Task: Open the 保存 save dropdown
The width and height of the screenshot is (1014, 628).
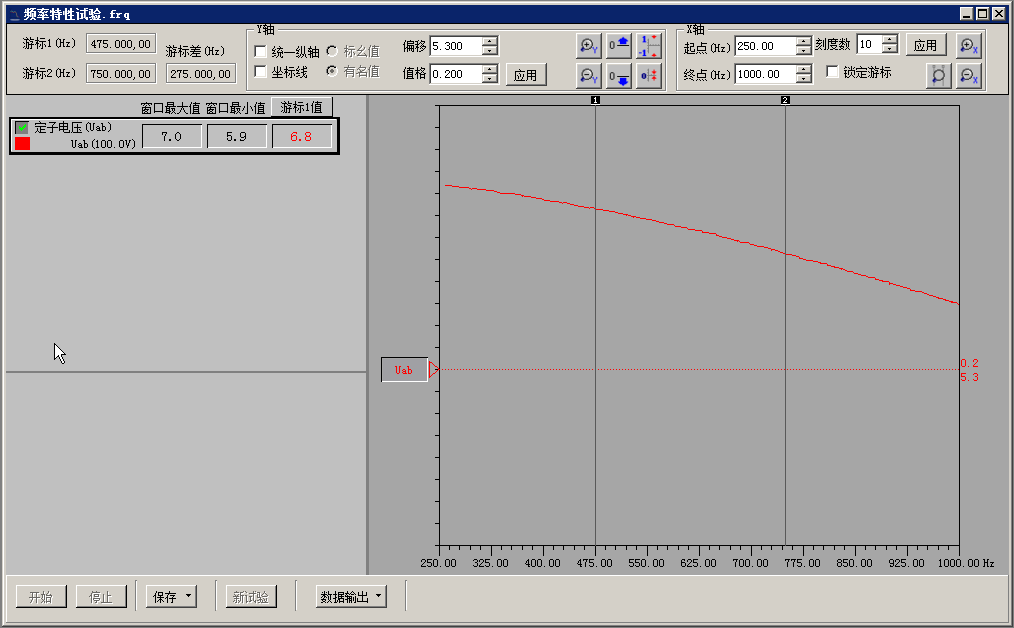Action: 171,597
